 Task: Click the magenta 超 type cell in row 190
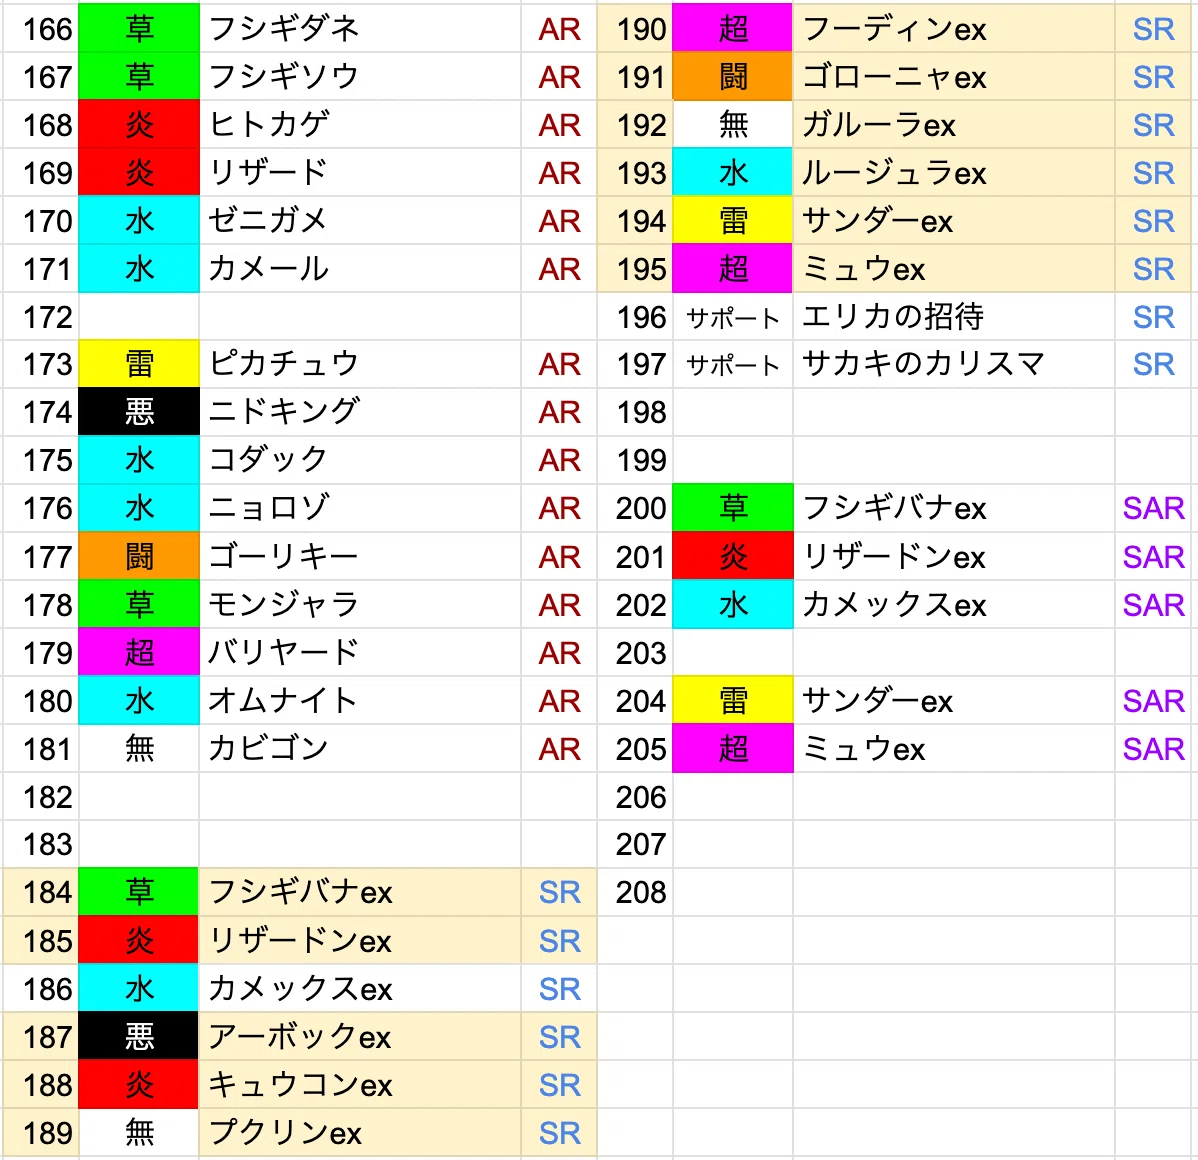point(733,29)
